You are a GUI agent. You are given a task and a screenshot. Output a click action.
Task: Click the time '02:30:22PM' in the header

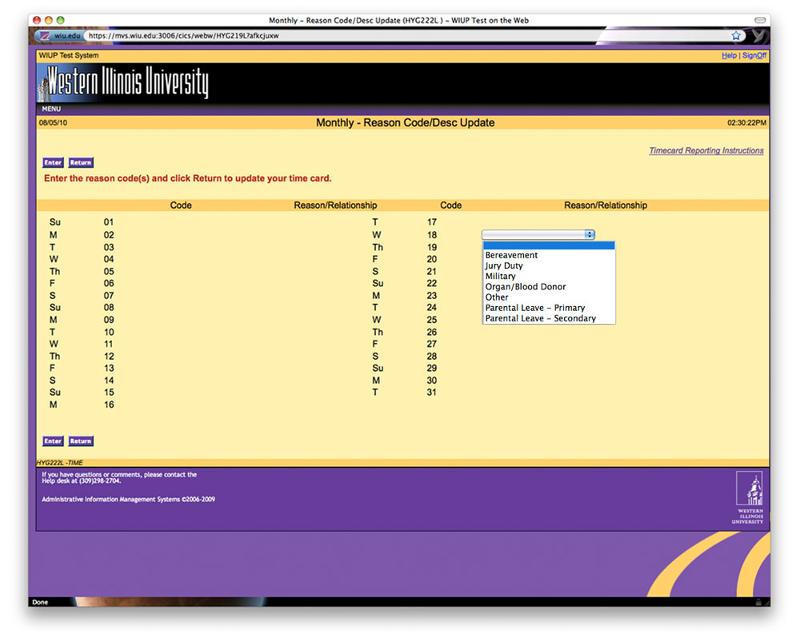coord(747,122)
